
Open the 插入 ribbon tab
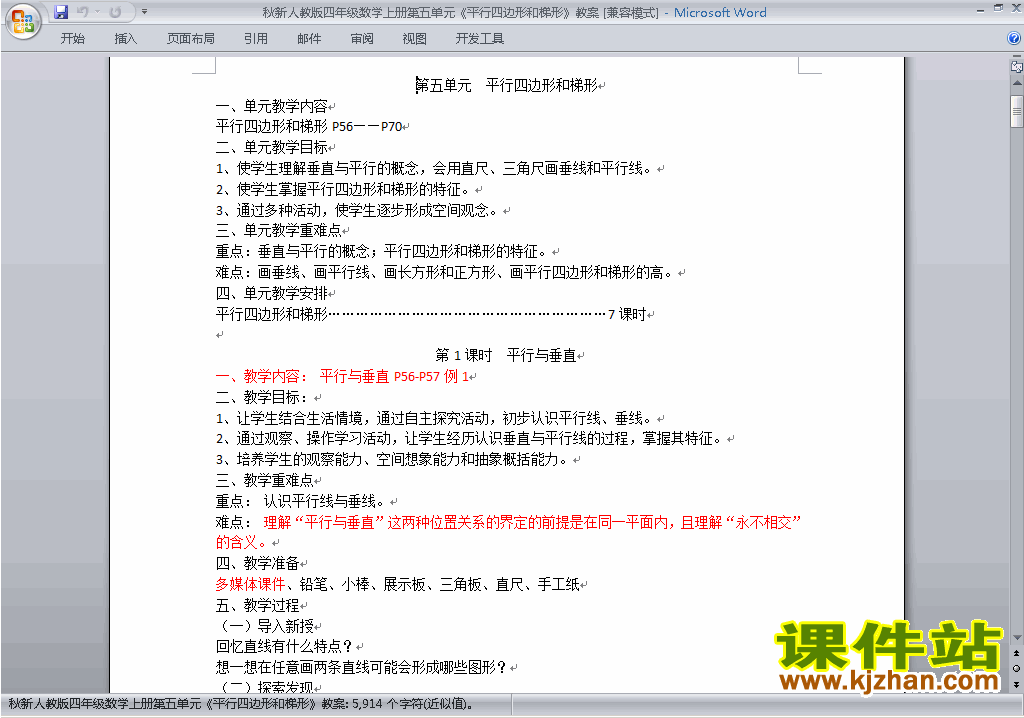coord(125,39)
